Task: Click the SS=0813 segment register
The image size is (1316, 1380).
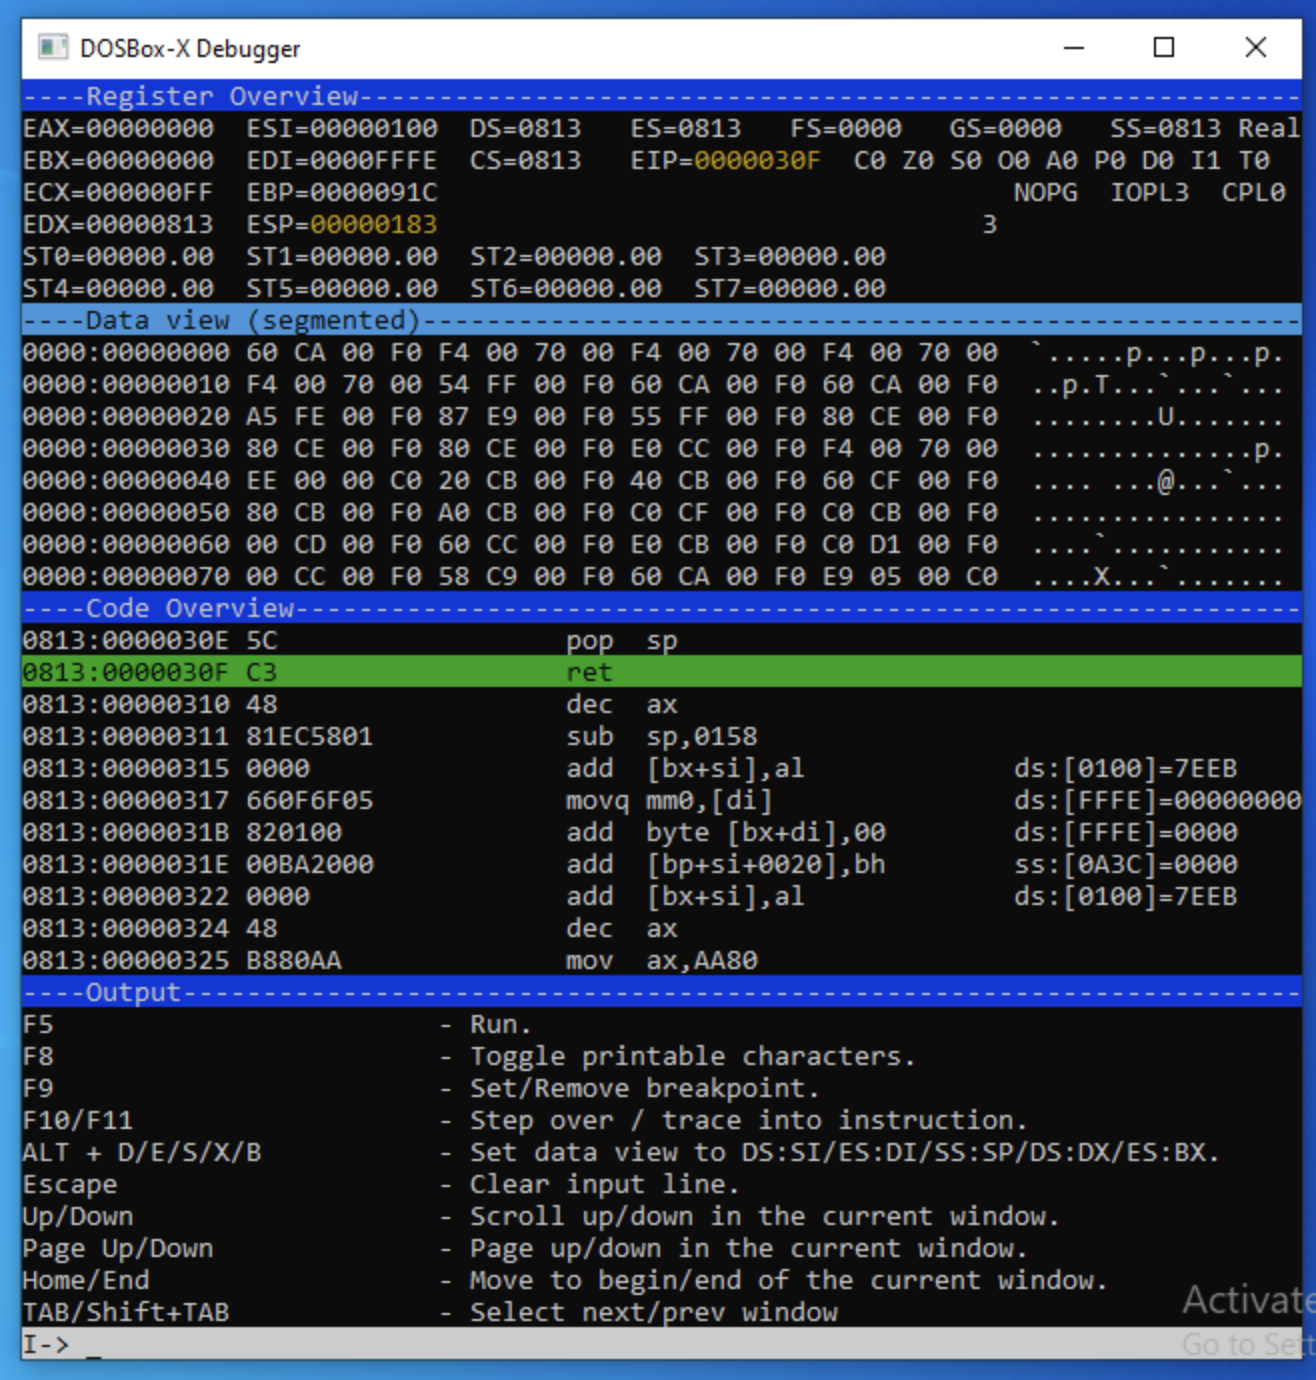Action: 1165,128
